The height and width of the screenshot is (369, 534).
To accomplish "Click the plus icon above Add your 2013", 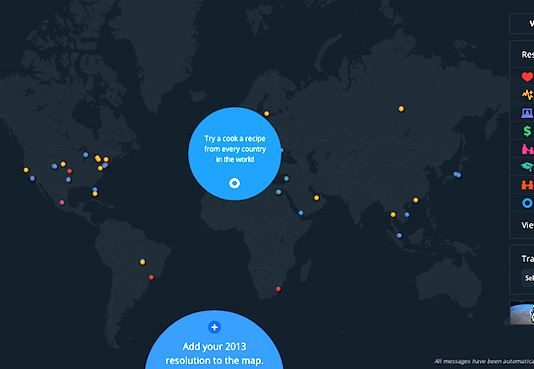I will (x=214, y=327).
